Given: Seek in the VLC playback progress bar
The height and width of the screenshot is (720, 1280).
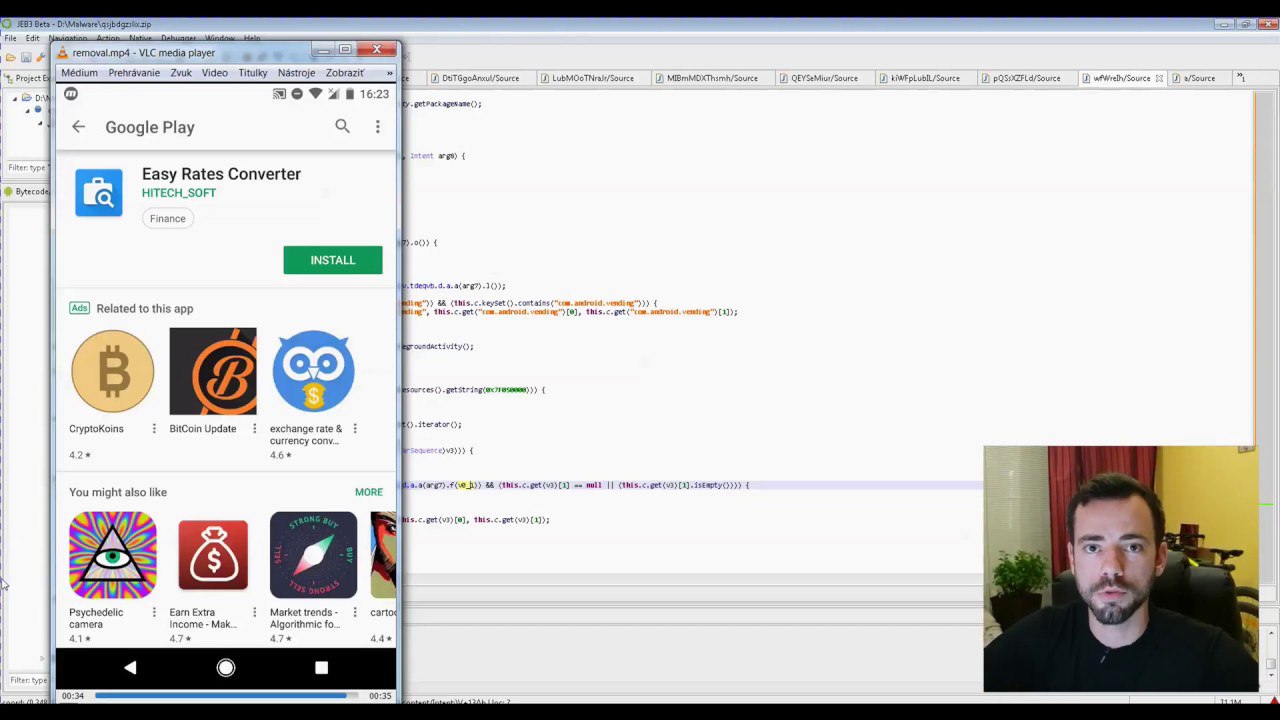Looking at the screenshot, I should point(226,695).
